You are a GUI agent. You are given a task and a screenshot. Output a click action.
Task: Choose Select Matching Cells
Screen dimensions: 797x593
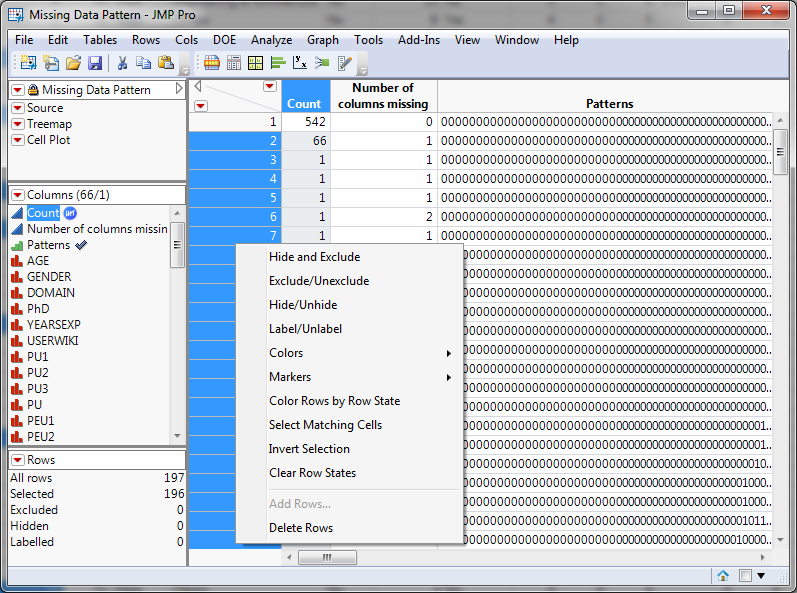(x=350, y=425)
